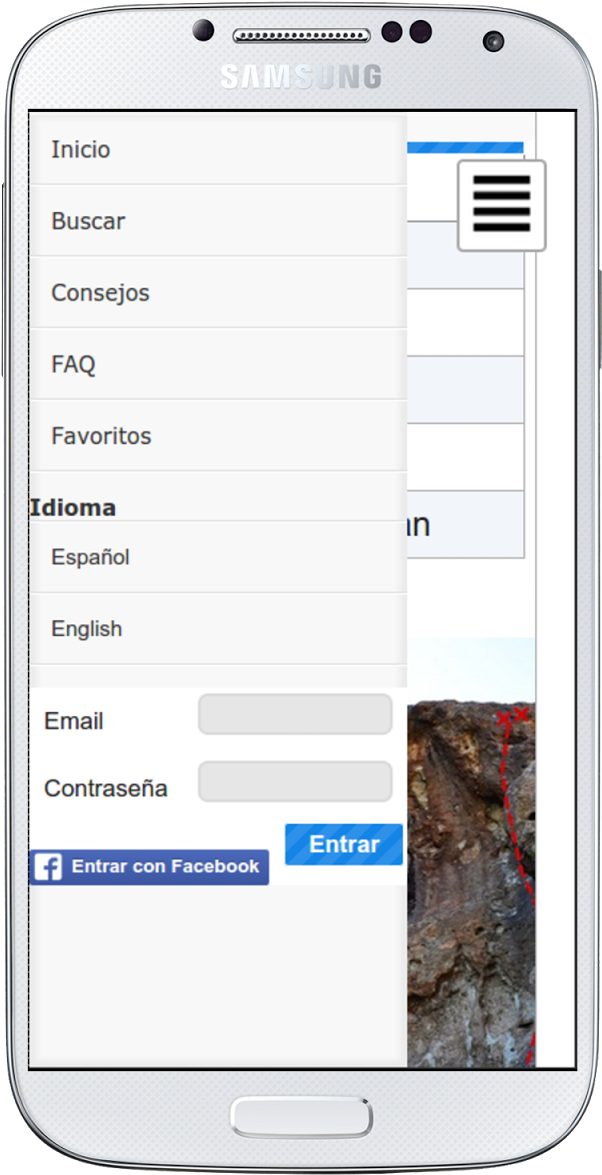Toggle the hamburger menu icon
Viewport: 602px width, 1175px height.
point(502,205)
